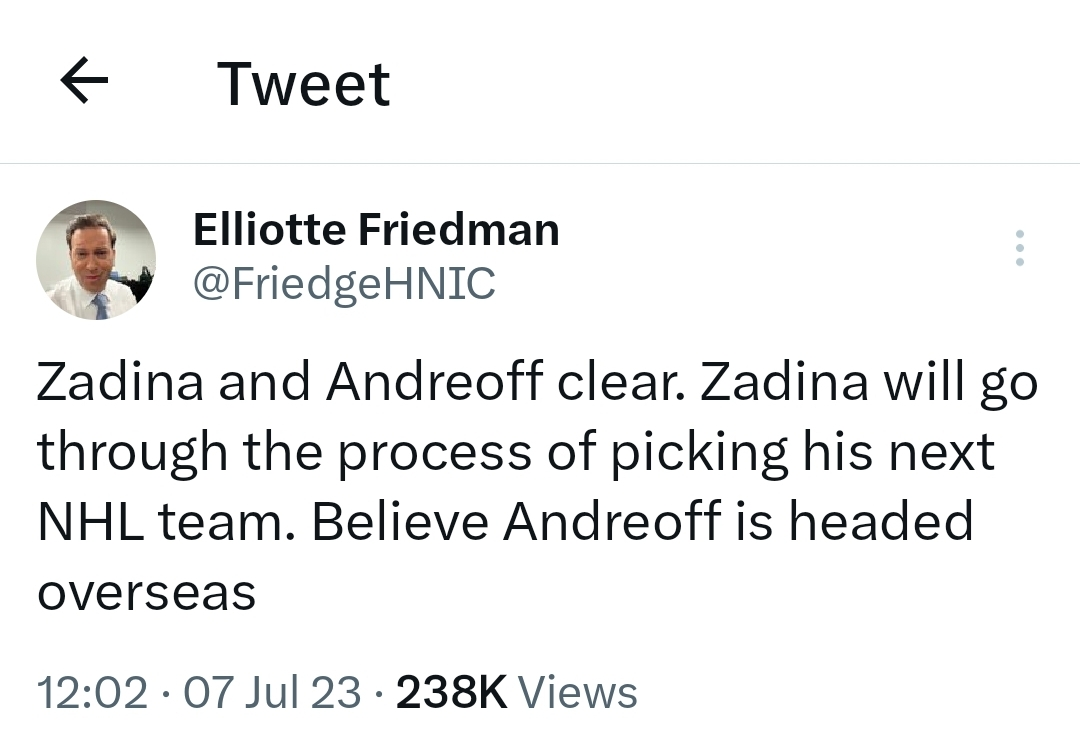This screenshot has height=747, width=1080.
Task: Click the 12:02 timestamp
Action: (x=92, y=692)
